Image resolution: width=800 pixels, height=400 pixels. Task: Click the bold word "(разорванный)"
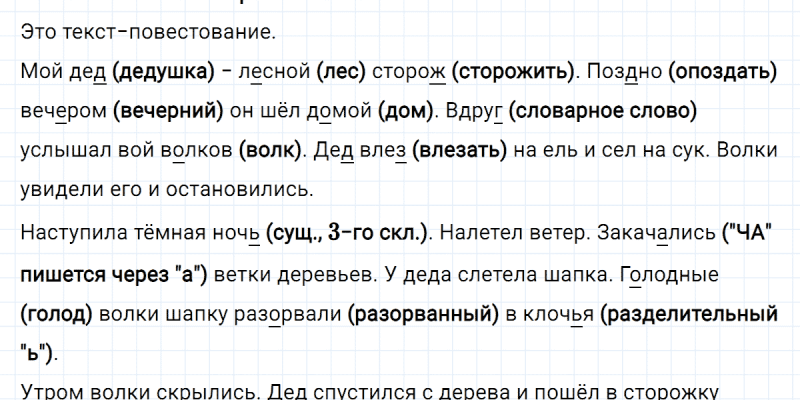[x=424, y=312]
